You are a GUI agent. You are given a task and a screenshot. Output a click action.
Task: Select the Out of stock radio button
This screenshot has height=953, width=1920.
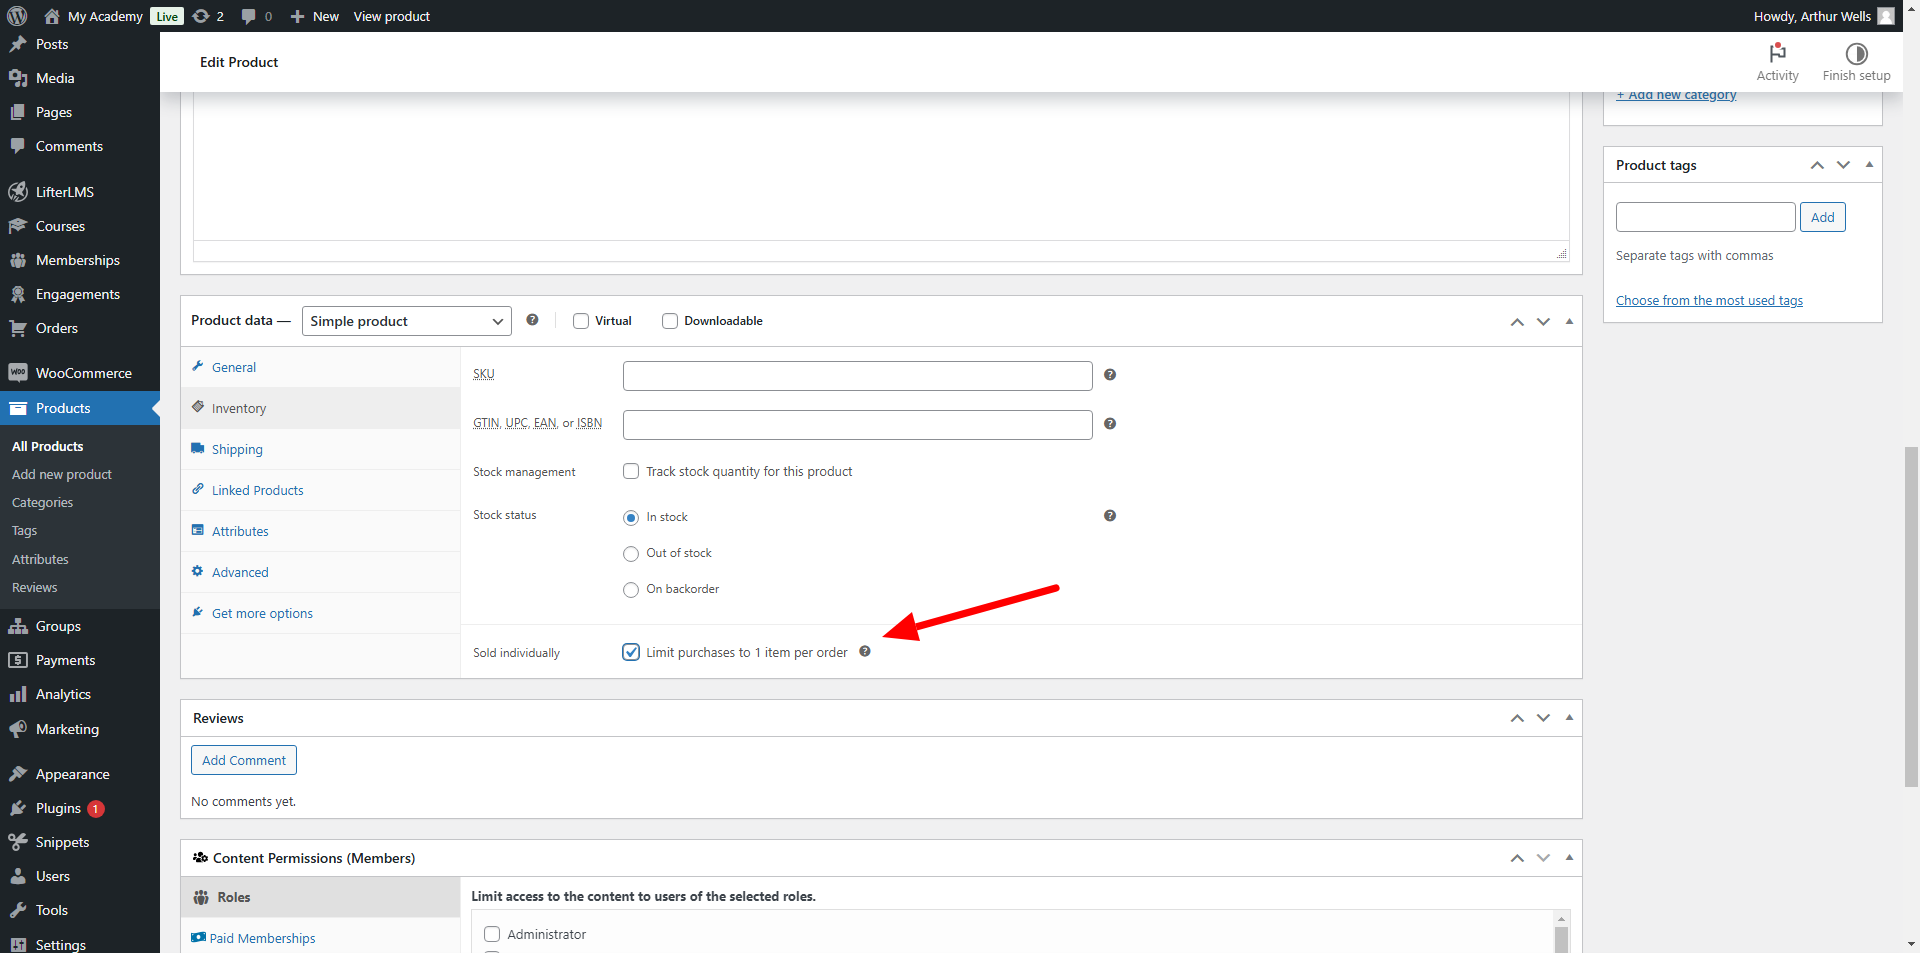click(630, 554)
